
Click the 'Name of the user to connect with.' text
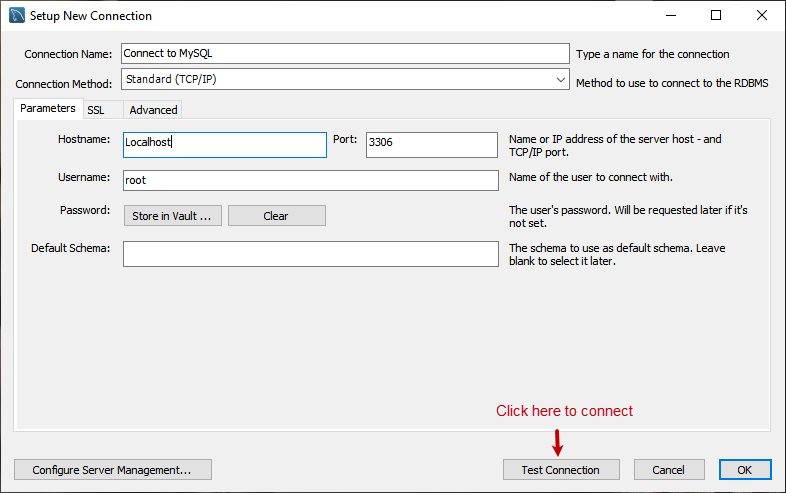click(591, 177)
